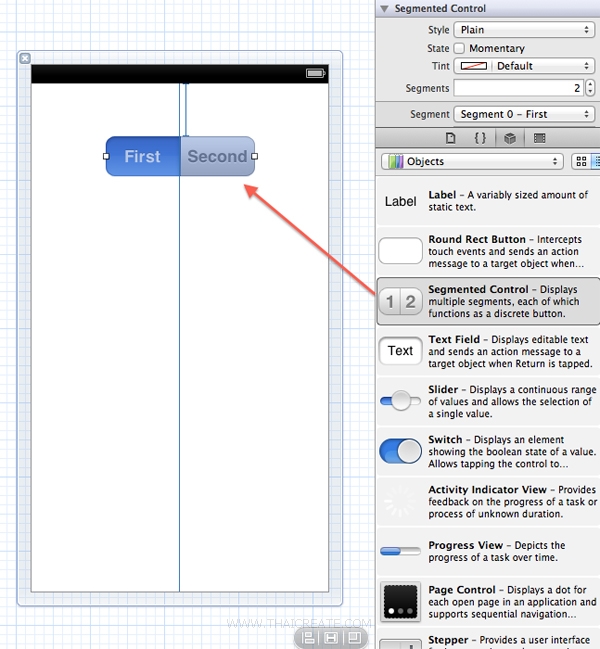The height and width of the screenshot is (649, 600).
Task: Click the third canvas layout button at bottom
Action: click(354, 638)
